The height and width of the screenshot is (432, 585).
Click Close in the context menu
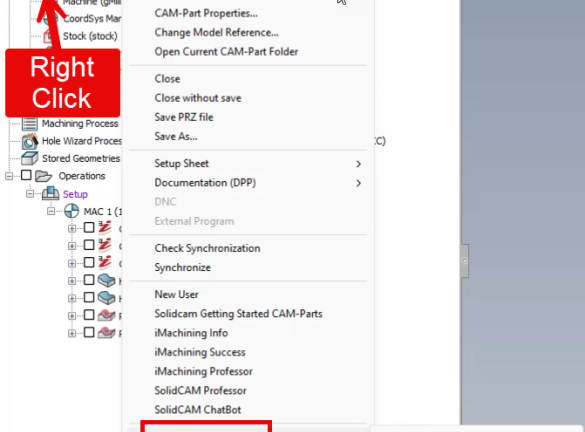coord(167,79)
